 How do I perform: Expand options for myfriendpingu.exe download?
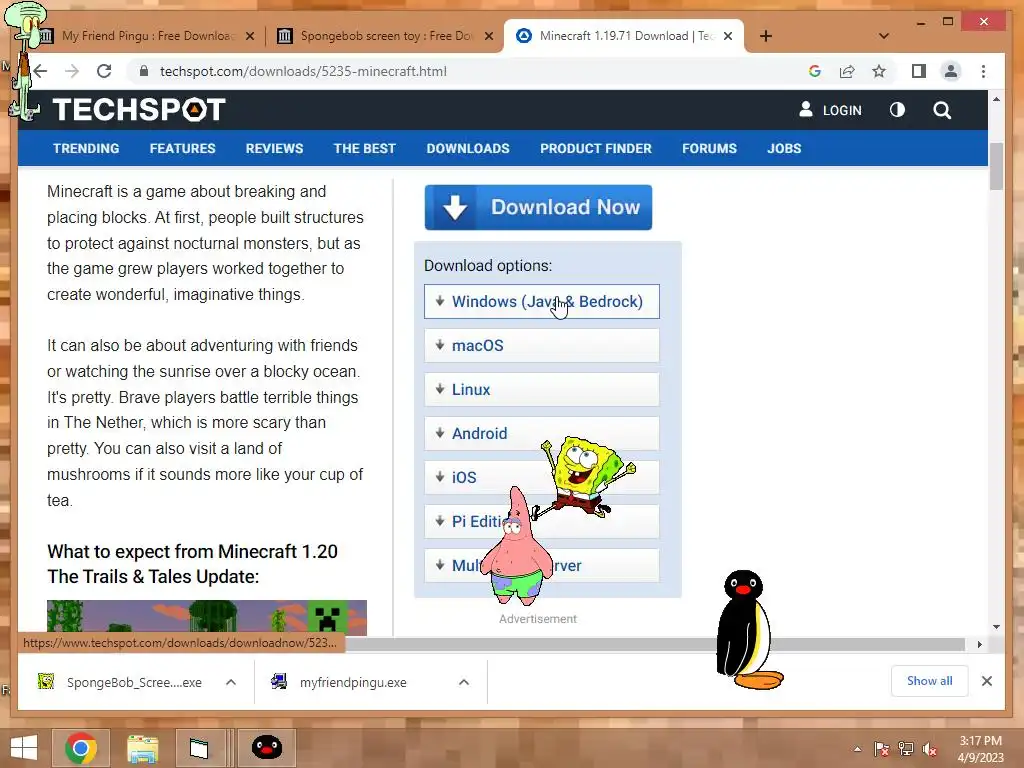click(x=464, y=682)
